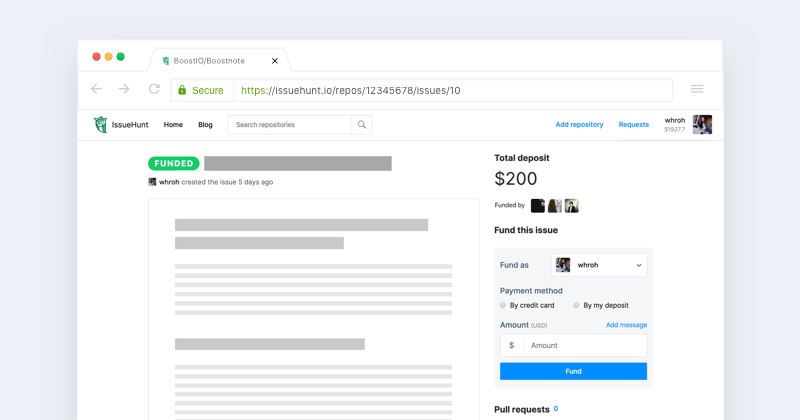Open the Blog menu item
Screen dimensions: 800x420
pyautogui.click(x=205, y=125)
